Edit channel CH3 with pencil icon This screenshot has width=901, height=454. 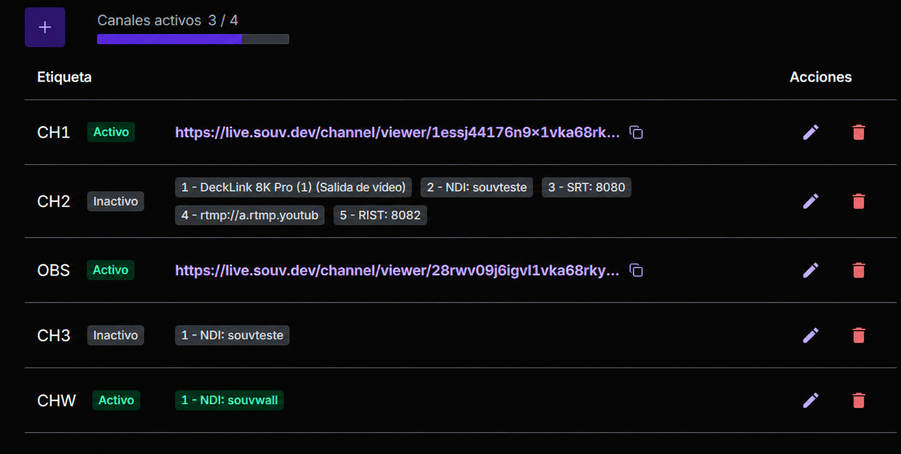pyautogui.click(x=810, y=335)
